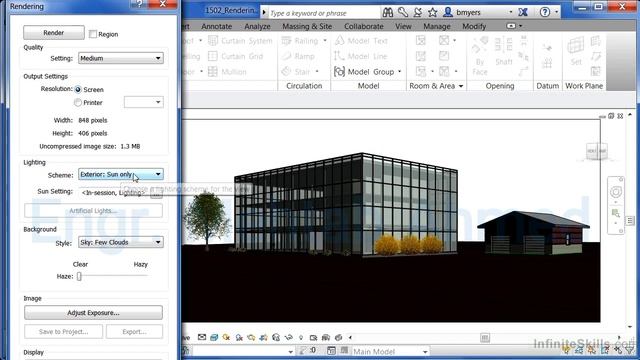Click the search binoculars icon

coord(388,12)
